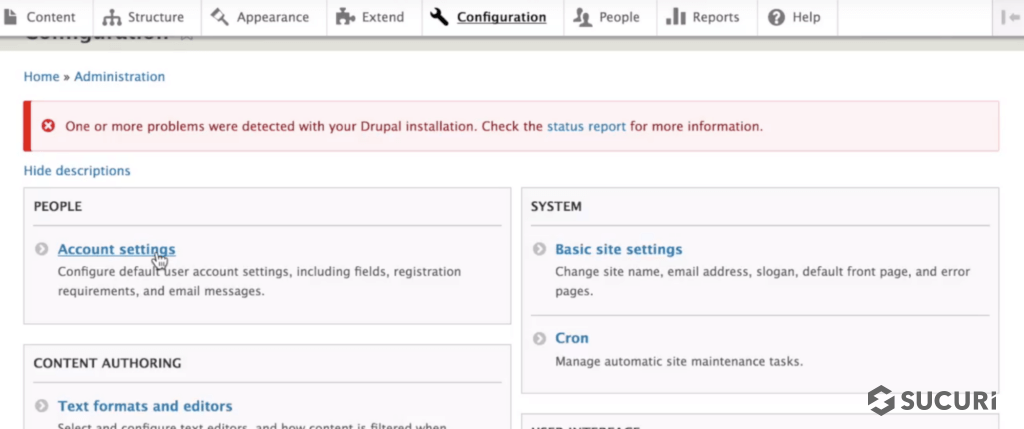Toggle Hide descriptions link
1024x429 pixels.
pyautogui.click(x=77, y=171)
